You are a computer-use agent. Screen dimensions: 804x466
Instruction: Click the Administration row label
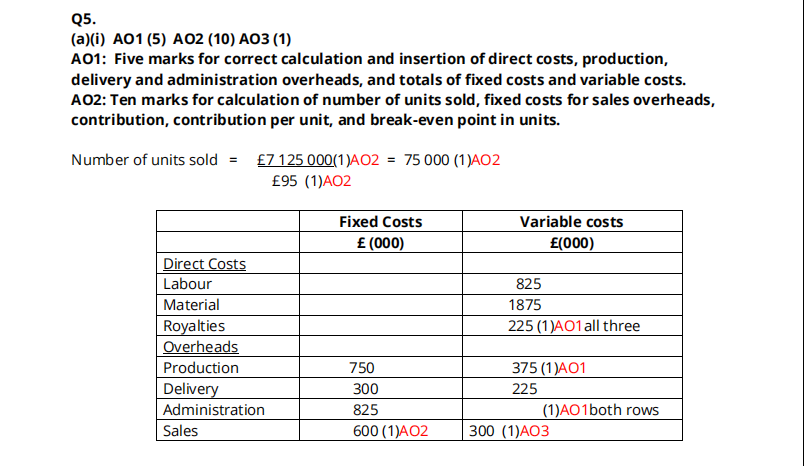(213, 410)
